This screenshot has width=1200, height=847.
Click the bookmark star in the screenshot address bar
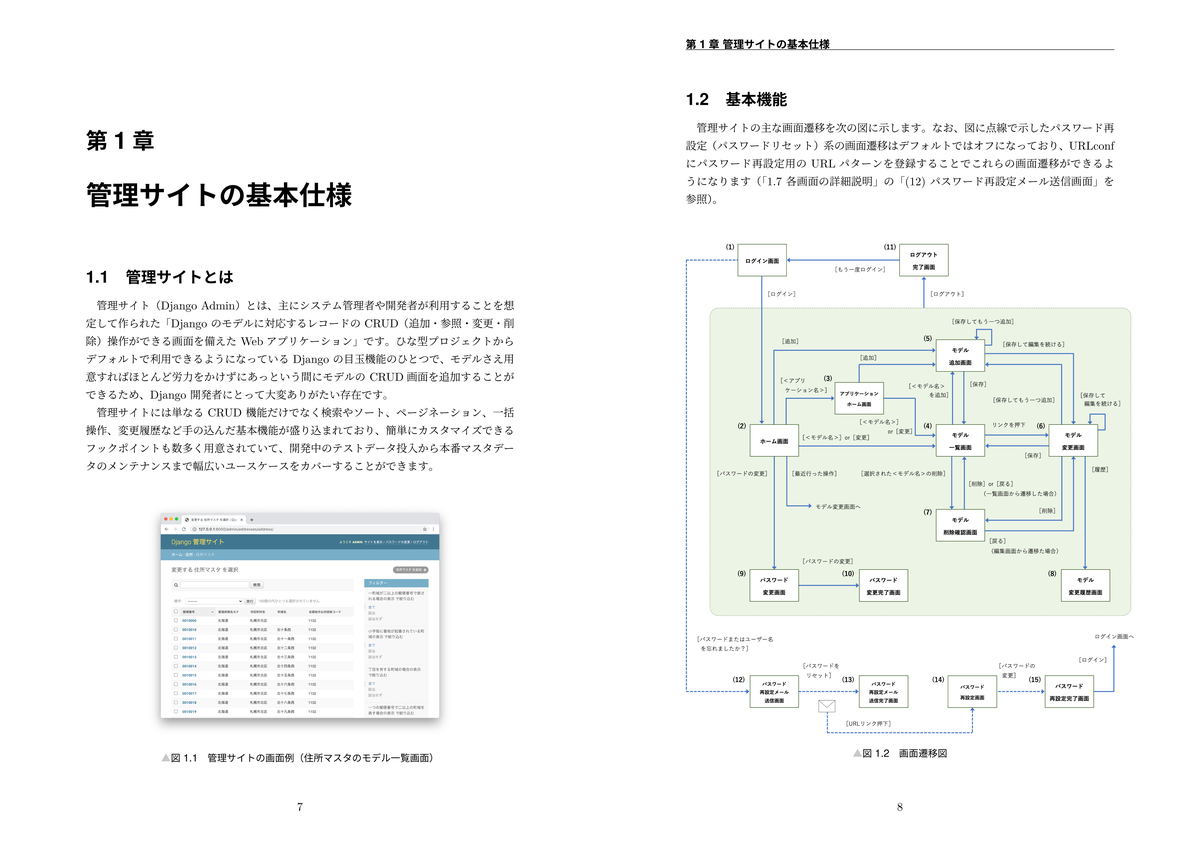426,528
